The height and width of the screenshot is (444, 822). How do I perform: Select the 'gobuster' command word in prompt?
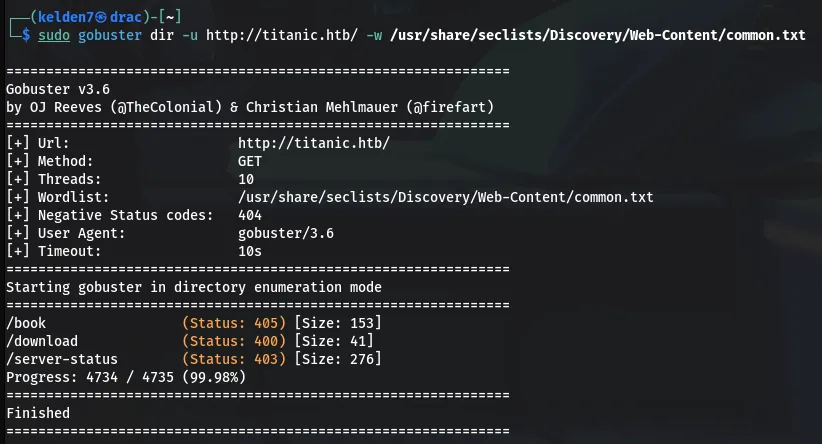point(110,35)
